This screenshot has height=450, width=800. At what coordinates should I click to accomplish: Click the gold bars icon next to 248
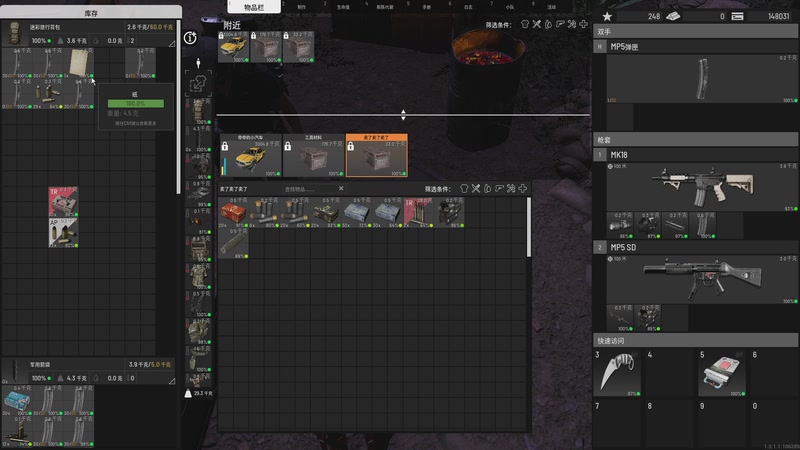click(673, 16)
